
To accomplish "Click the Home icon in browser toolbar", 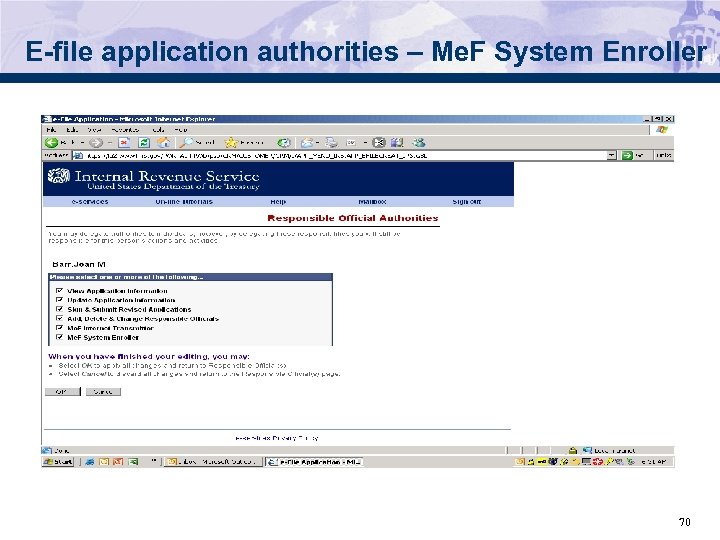I will [163, 143].
